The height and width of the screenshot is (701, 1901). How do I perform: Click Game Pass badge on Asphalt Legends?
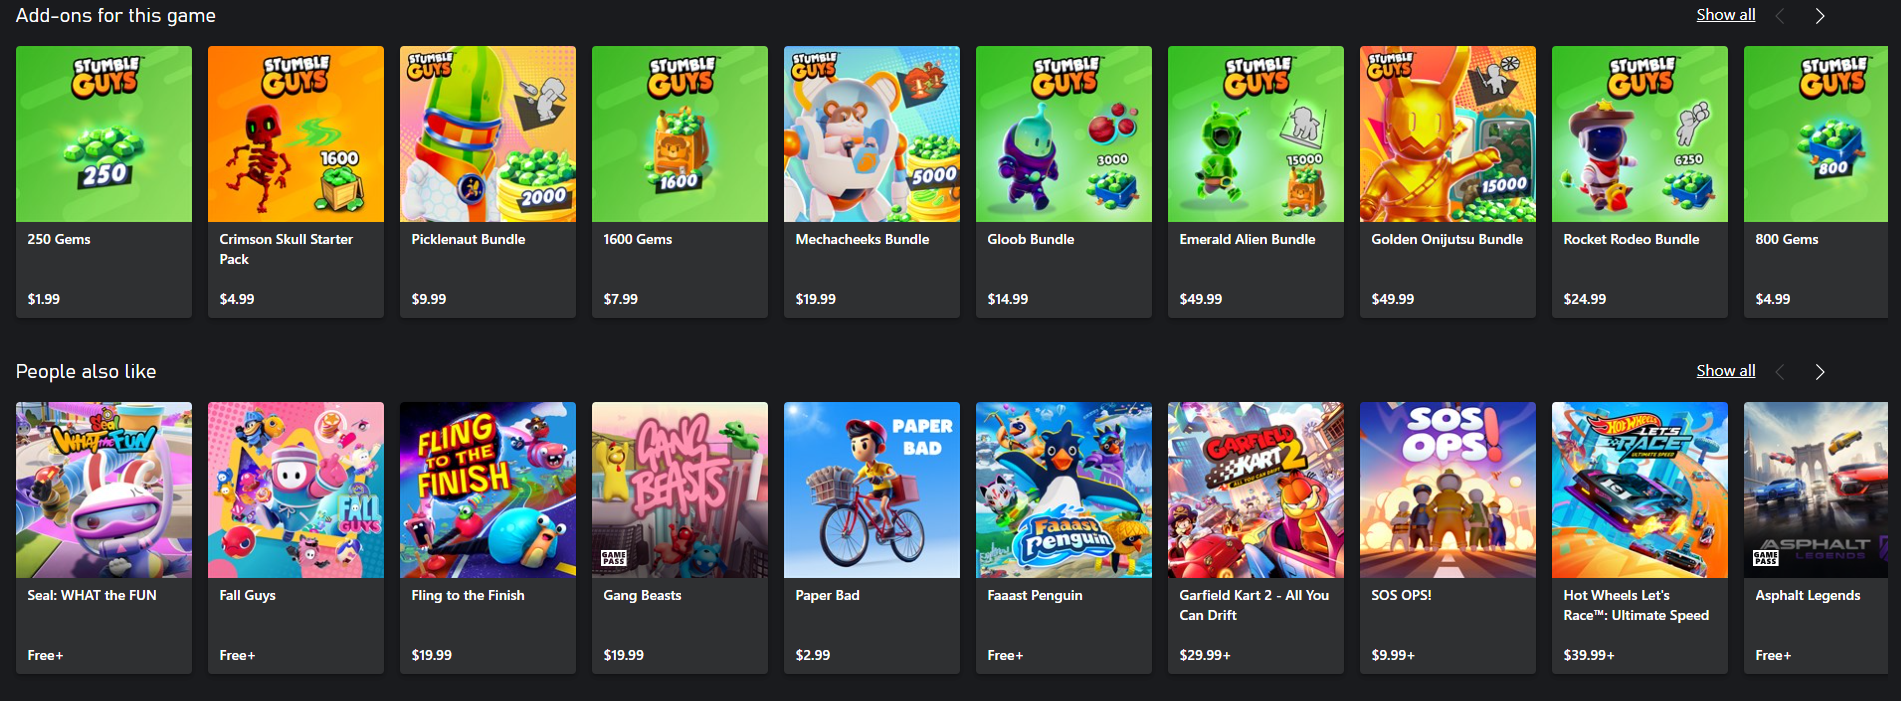click(x=1766, y=558)
